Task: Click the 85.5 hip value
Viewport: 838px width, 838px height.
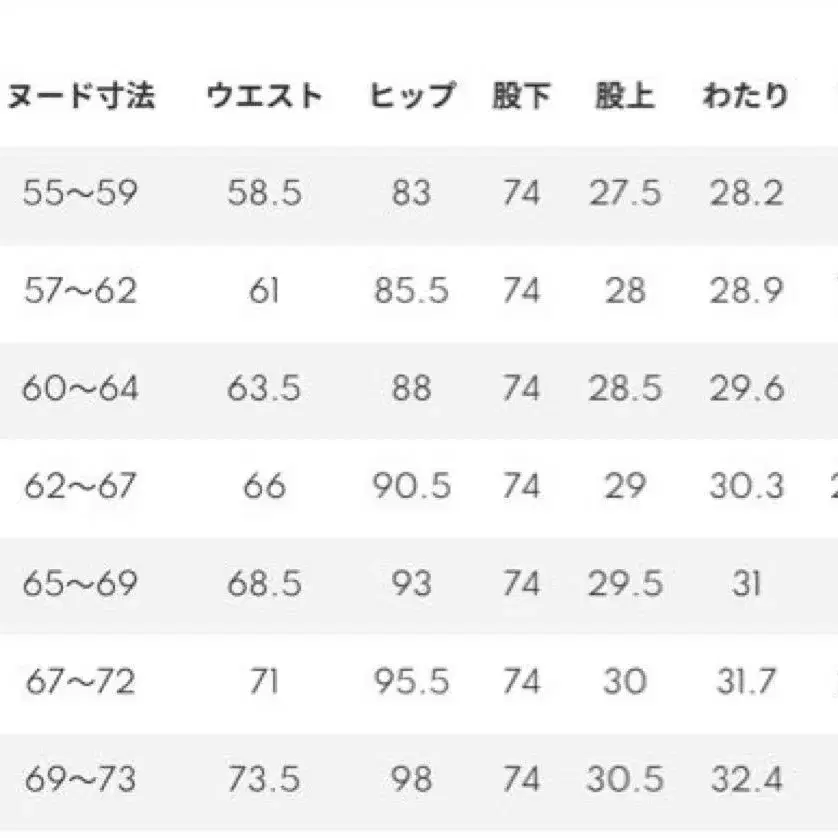Action: [411, 291]
